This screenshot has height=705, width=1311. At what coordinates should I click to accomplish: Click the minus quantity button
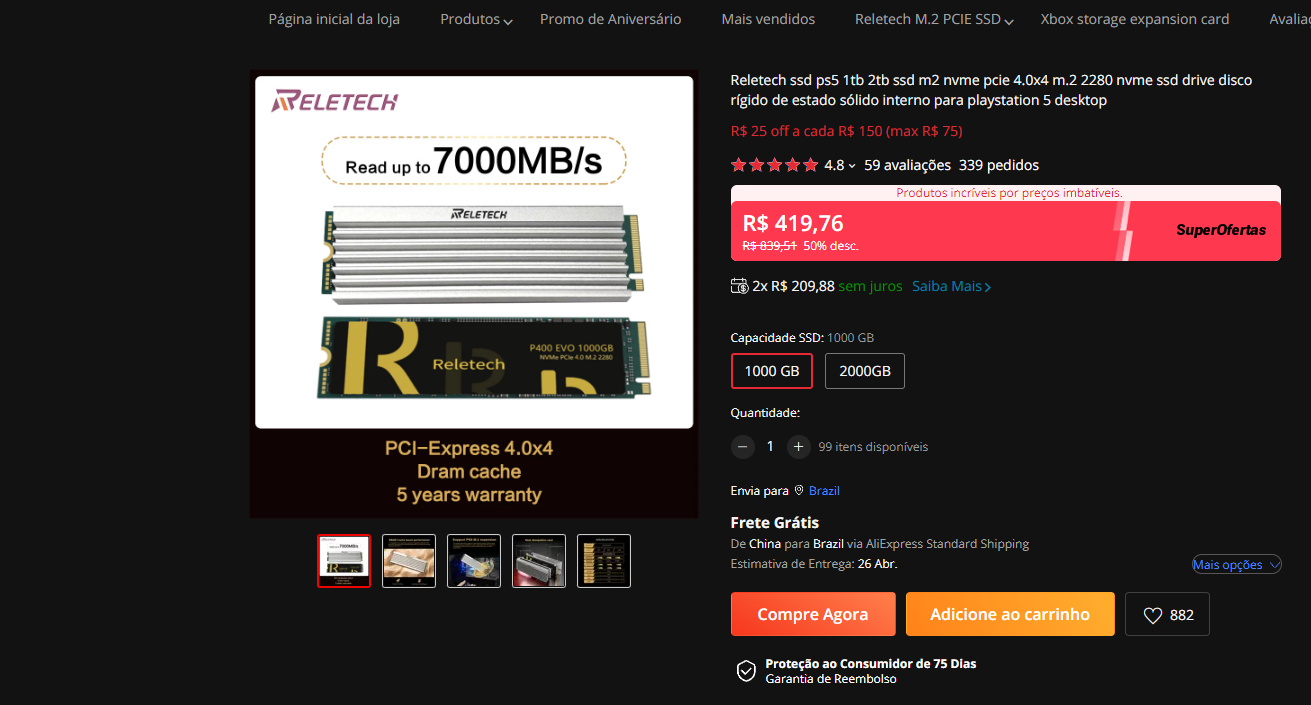(x=742, y=447)
